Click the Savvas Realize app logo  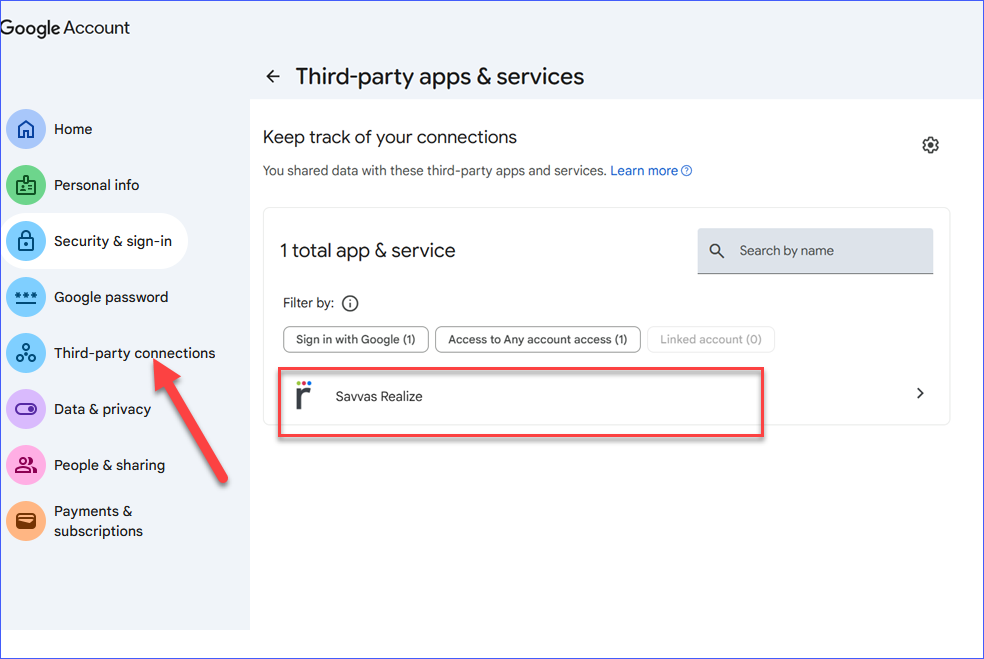[304, 395]
